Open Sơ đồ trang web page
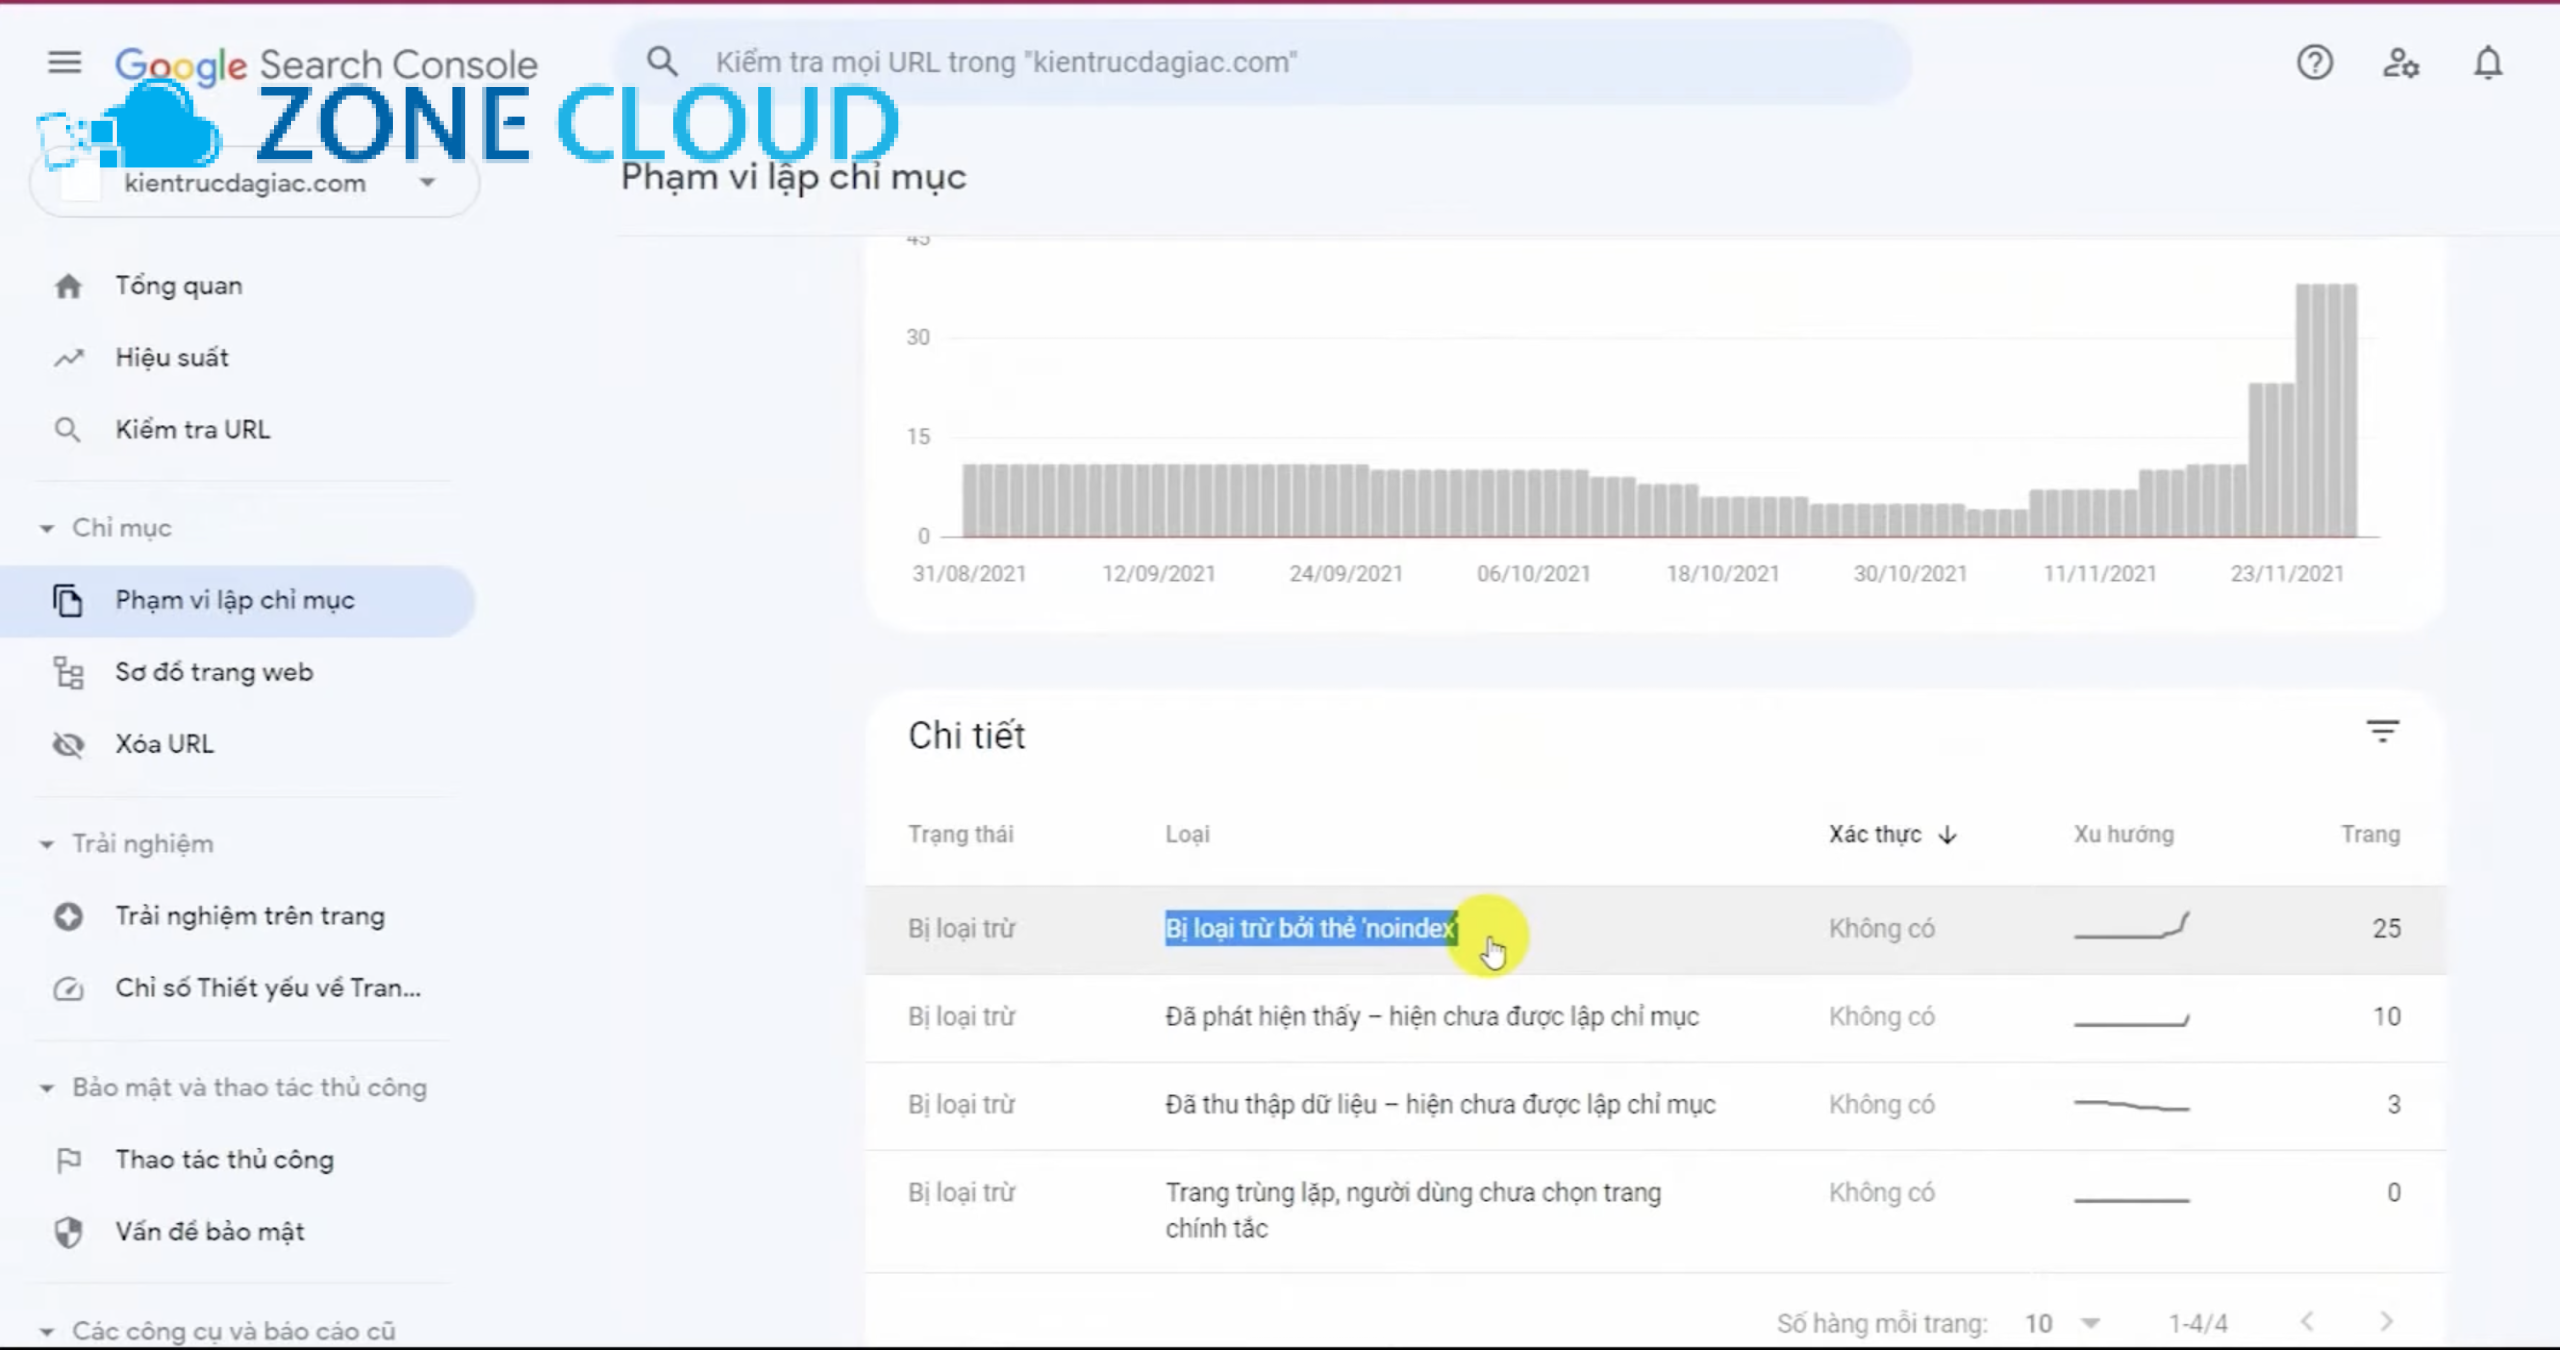Viewport: 2560px width, 1350px height. pyautogui.click(x=214, y=672)
